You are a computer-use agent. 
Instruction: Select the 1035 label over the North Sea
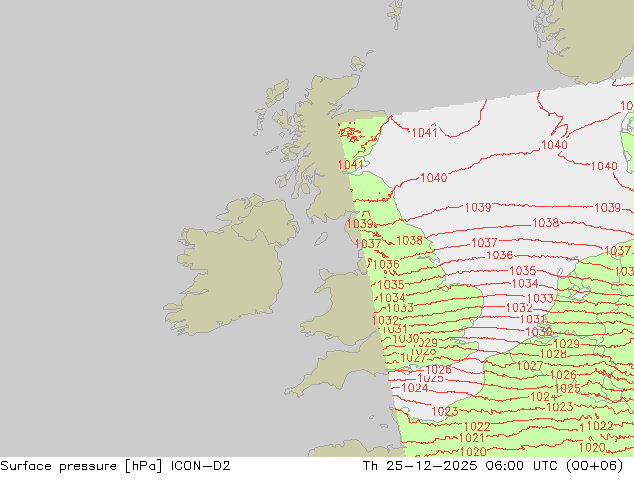point(523,270)
